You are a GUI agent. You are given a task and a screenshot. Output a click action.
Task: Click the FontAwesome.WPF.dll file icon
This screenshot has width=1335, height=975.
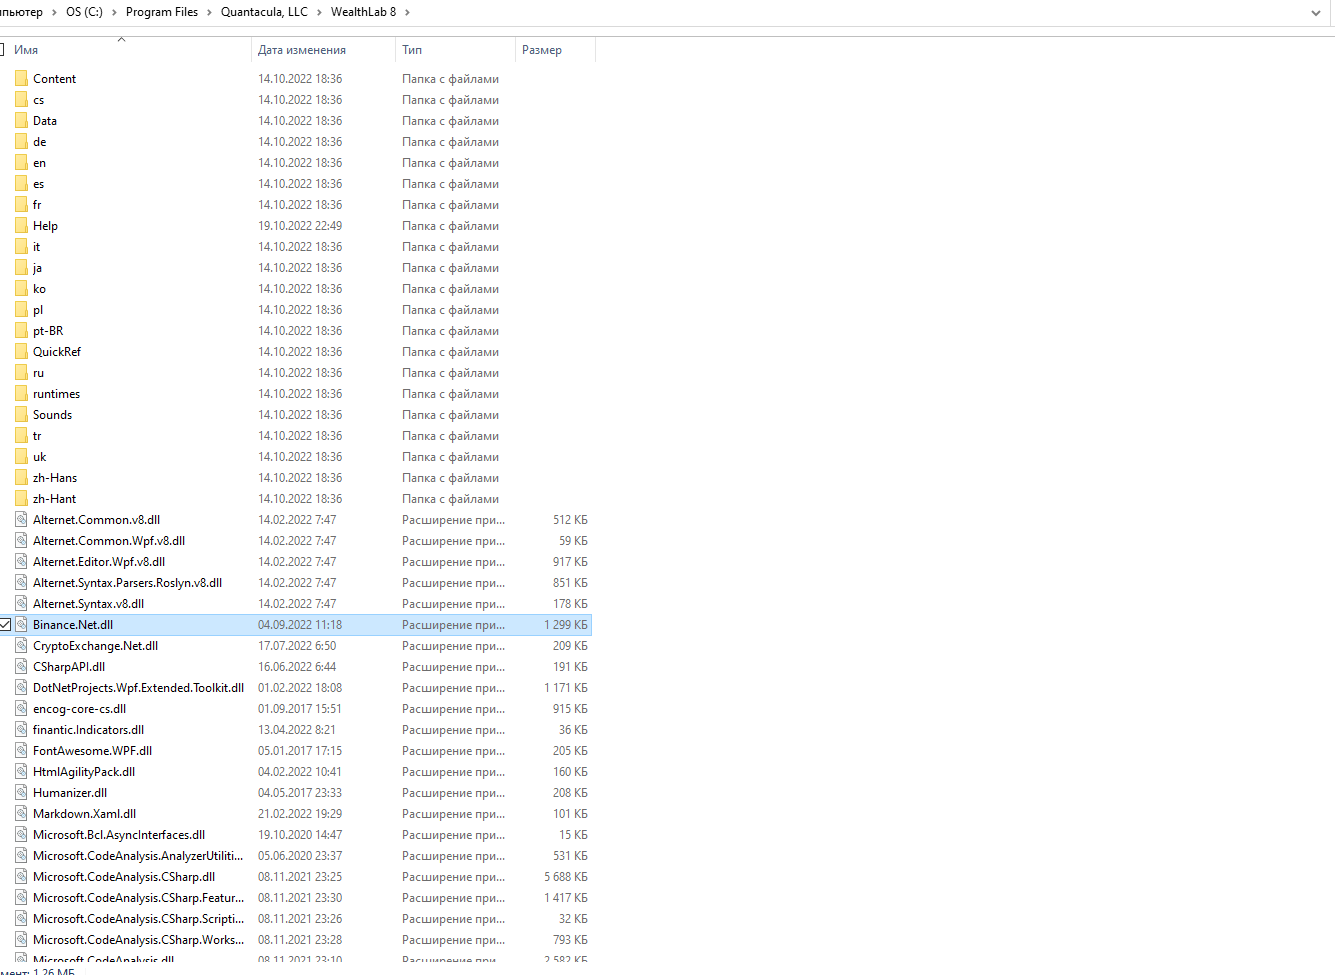[21, 750]
